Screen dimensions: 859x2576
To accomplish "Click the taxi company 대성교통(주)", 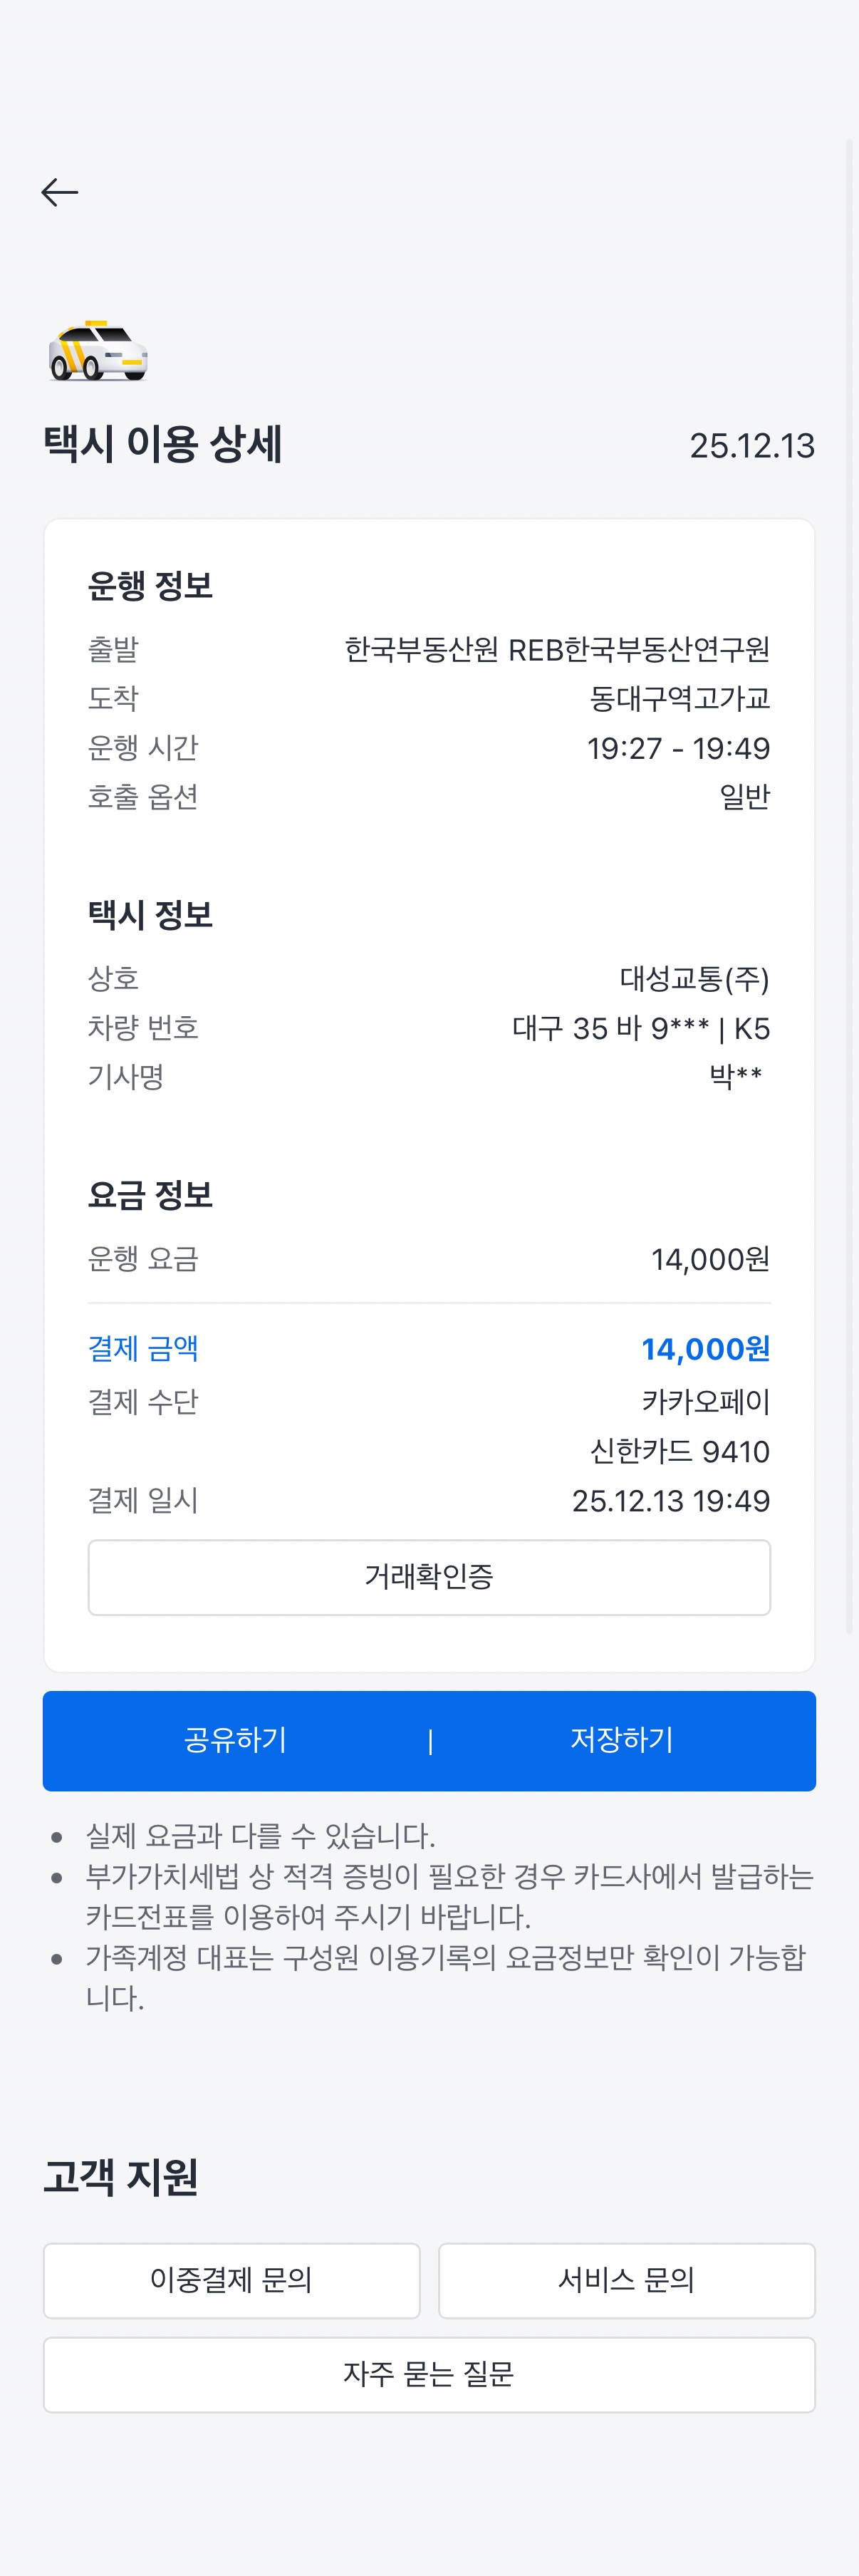I will pos(694,978).
